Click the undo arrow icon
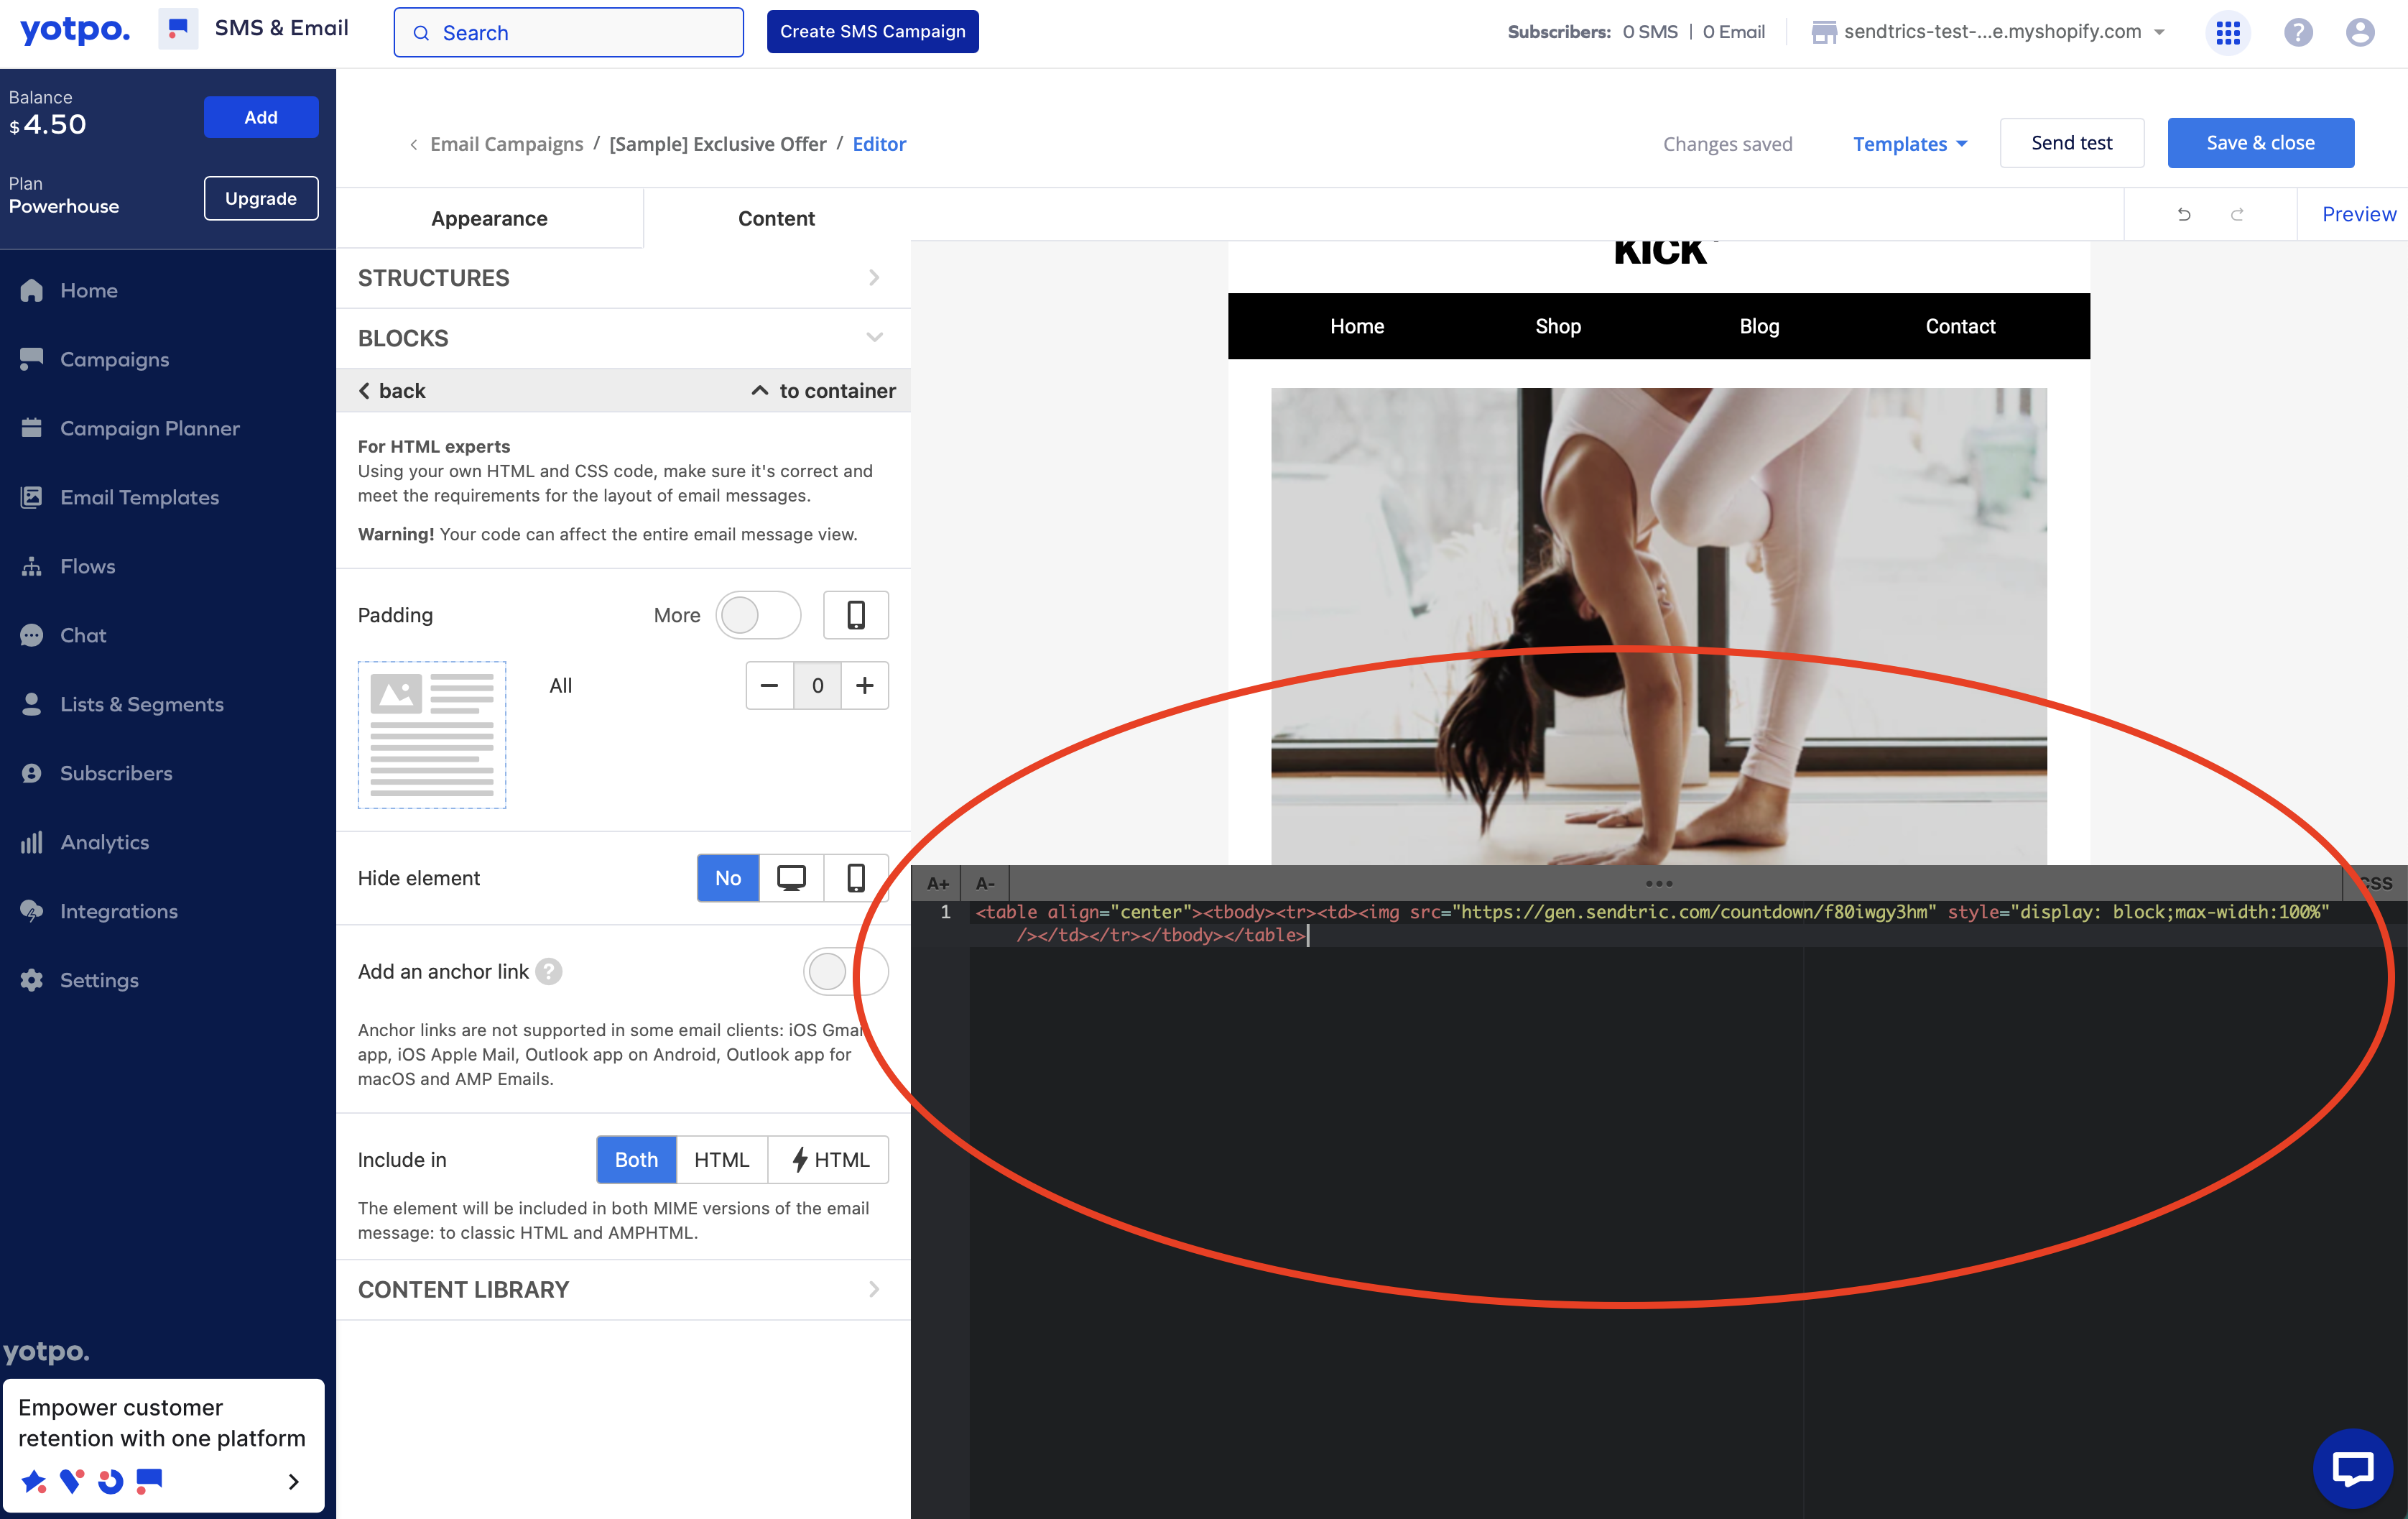This screenshot has width=2408, height=1519. click(x=2184, y=214)
